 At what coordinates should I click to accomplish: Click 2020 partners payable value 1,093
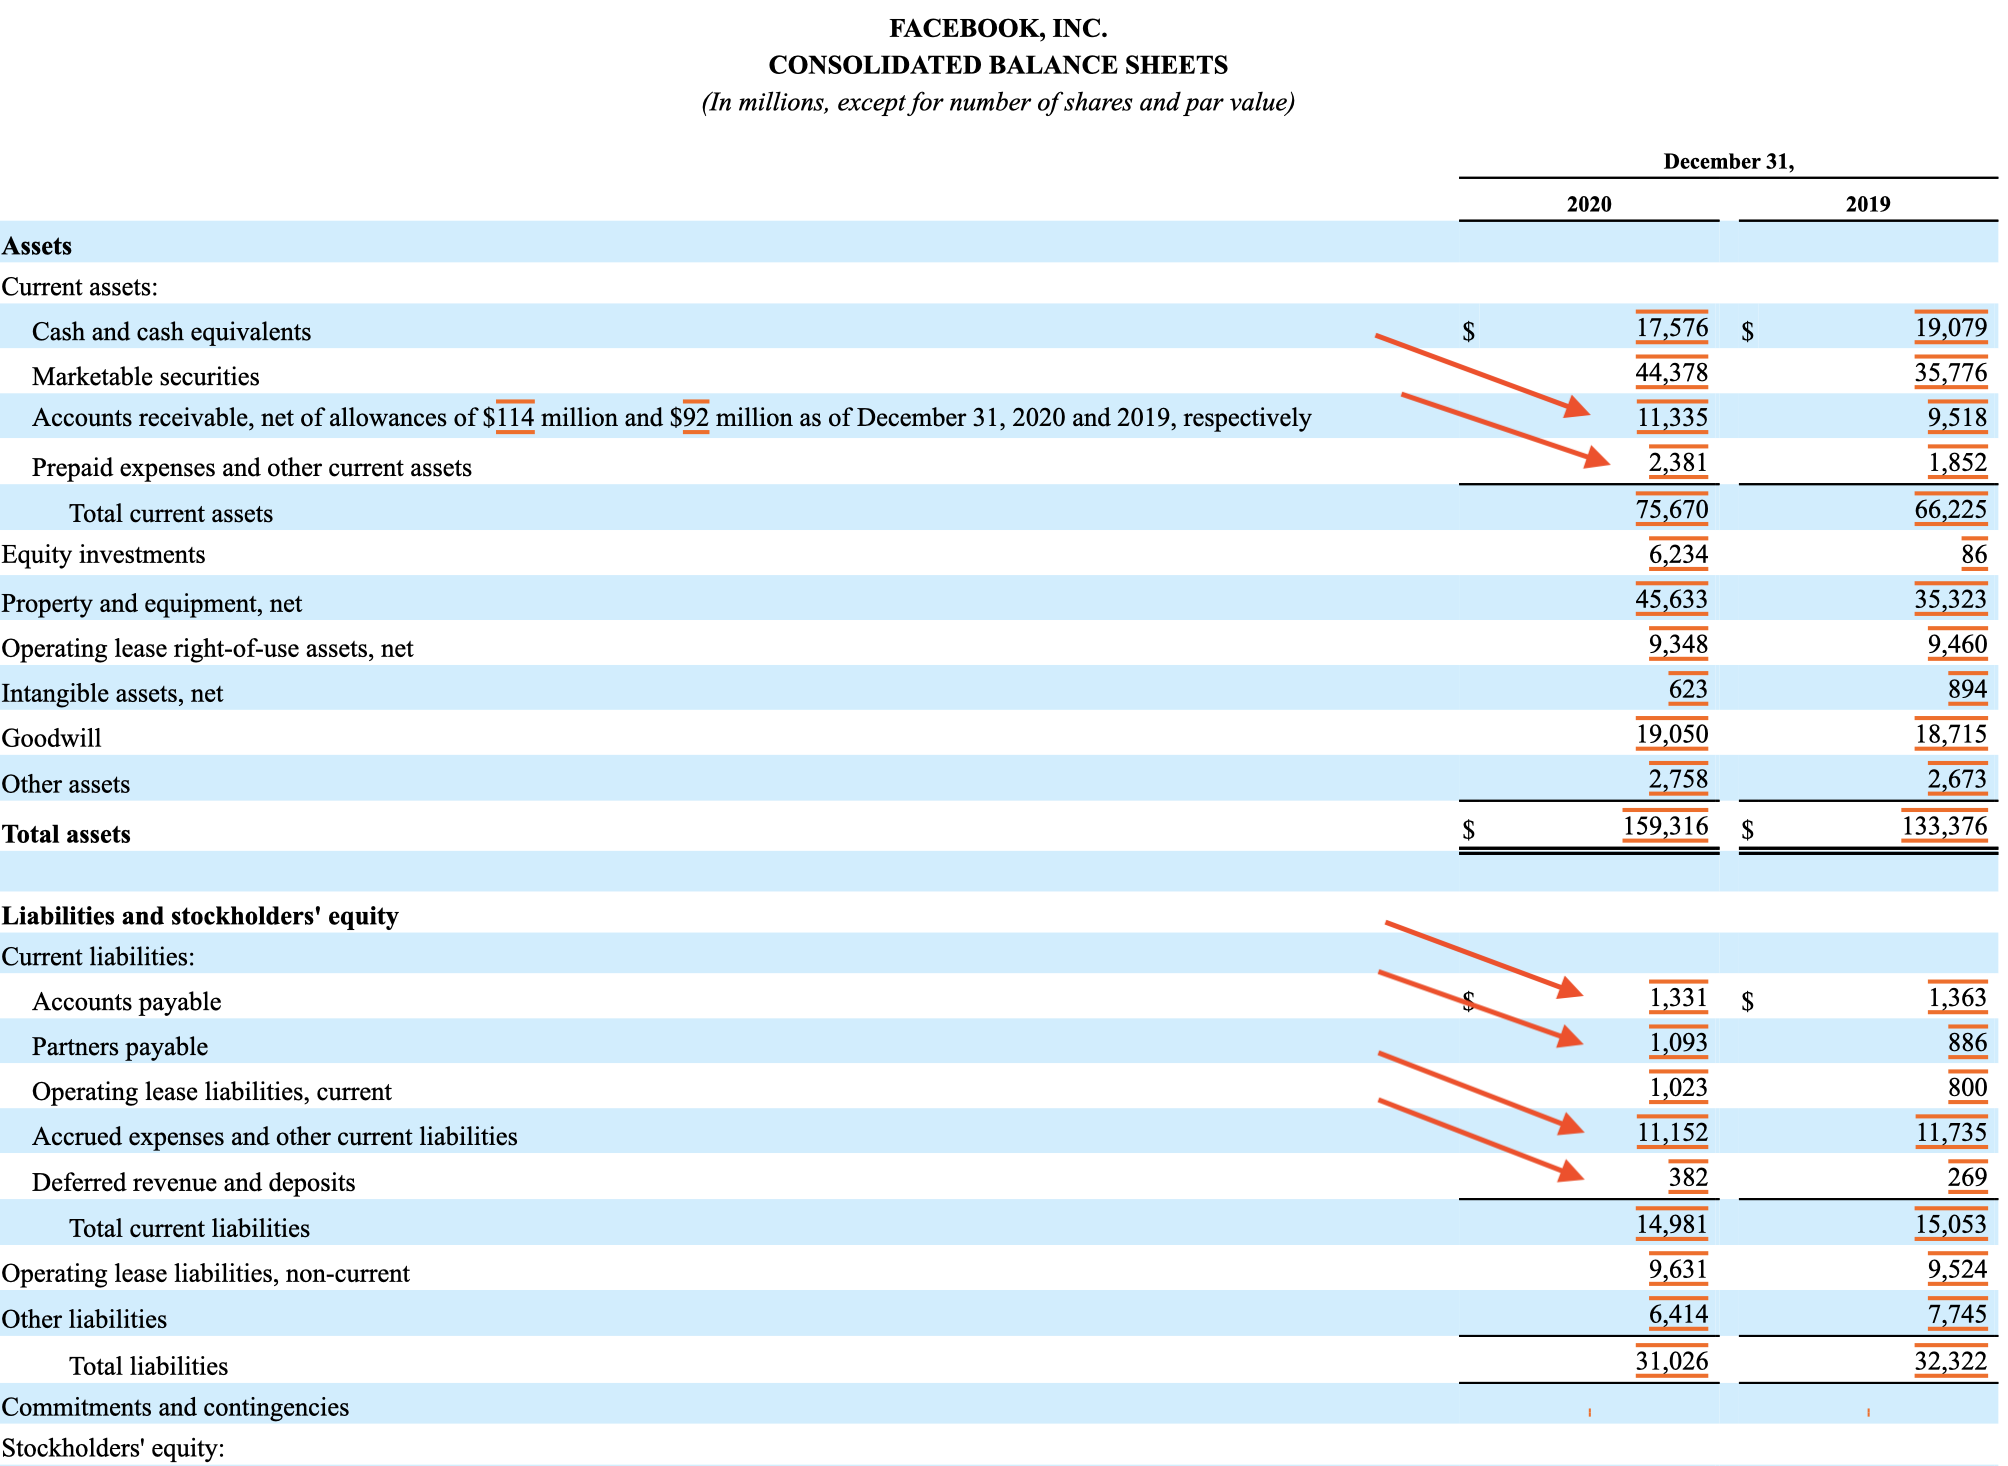pyautogui.click(x=1677, y=1043)
